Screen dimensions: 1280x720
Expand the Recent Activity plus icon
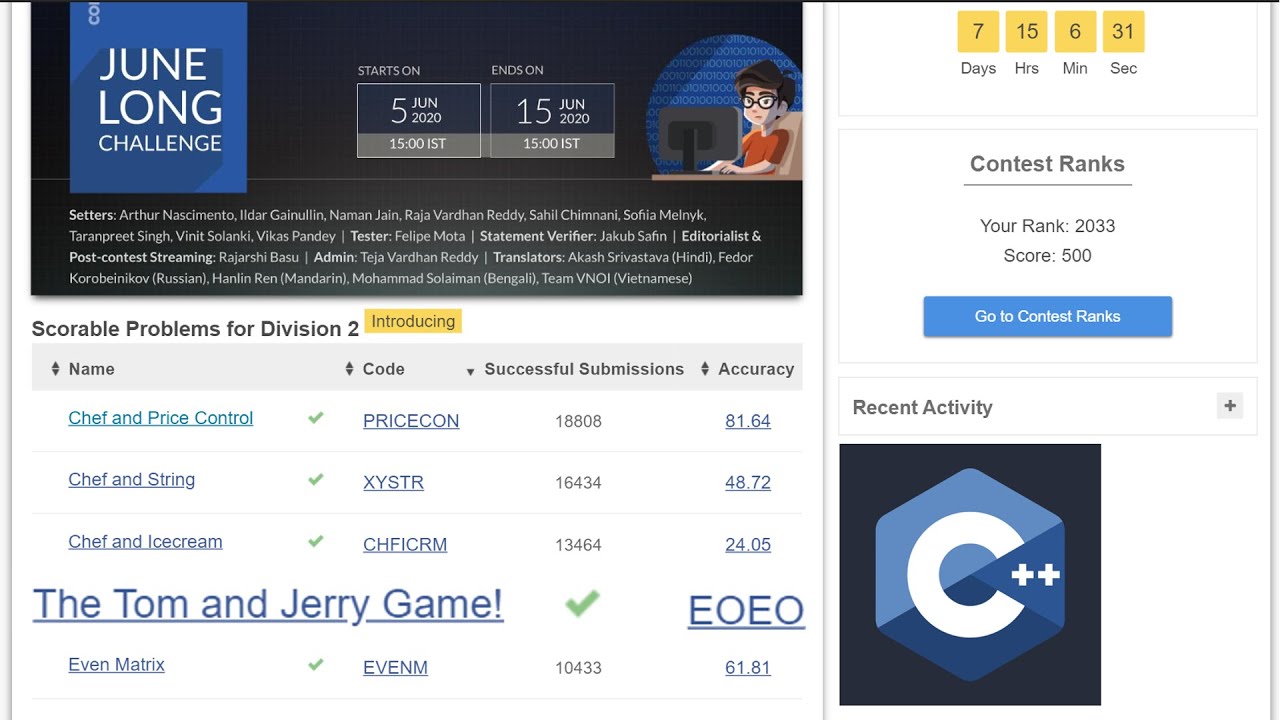(x=1229, y=406)
